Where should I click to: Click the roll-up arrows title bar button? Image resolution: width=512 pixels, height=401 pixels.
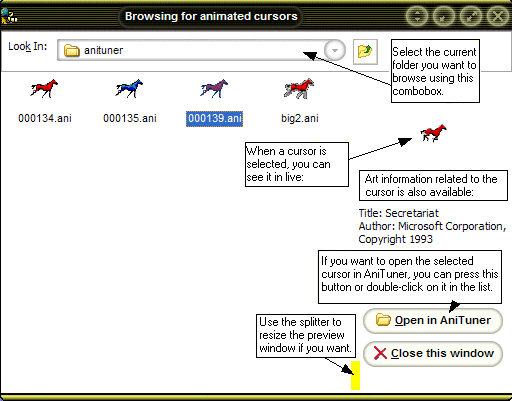point(417,16)
